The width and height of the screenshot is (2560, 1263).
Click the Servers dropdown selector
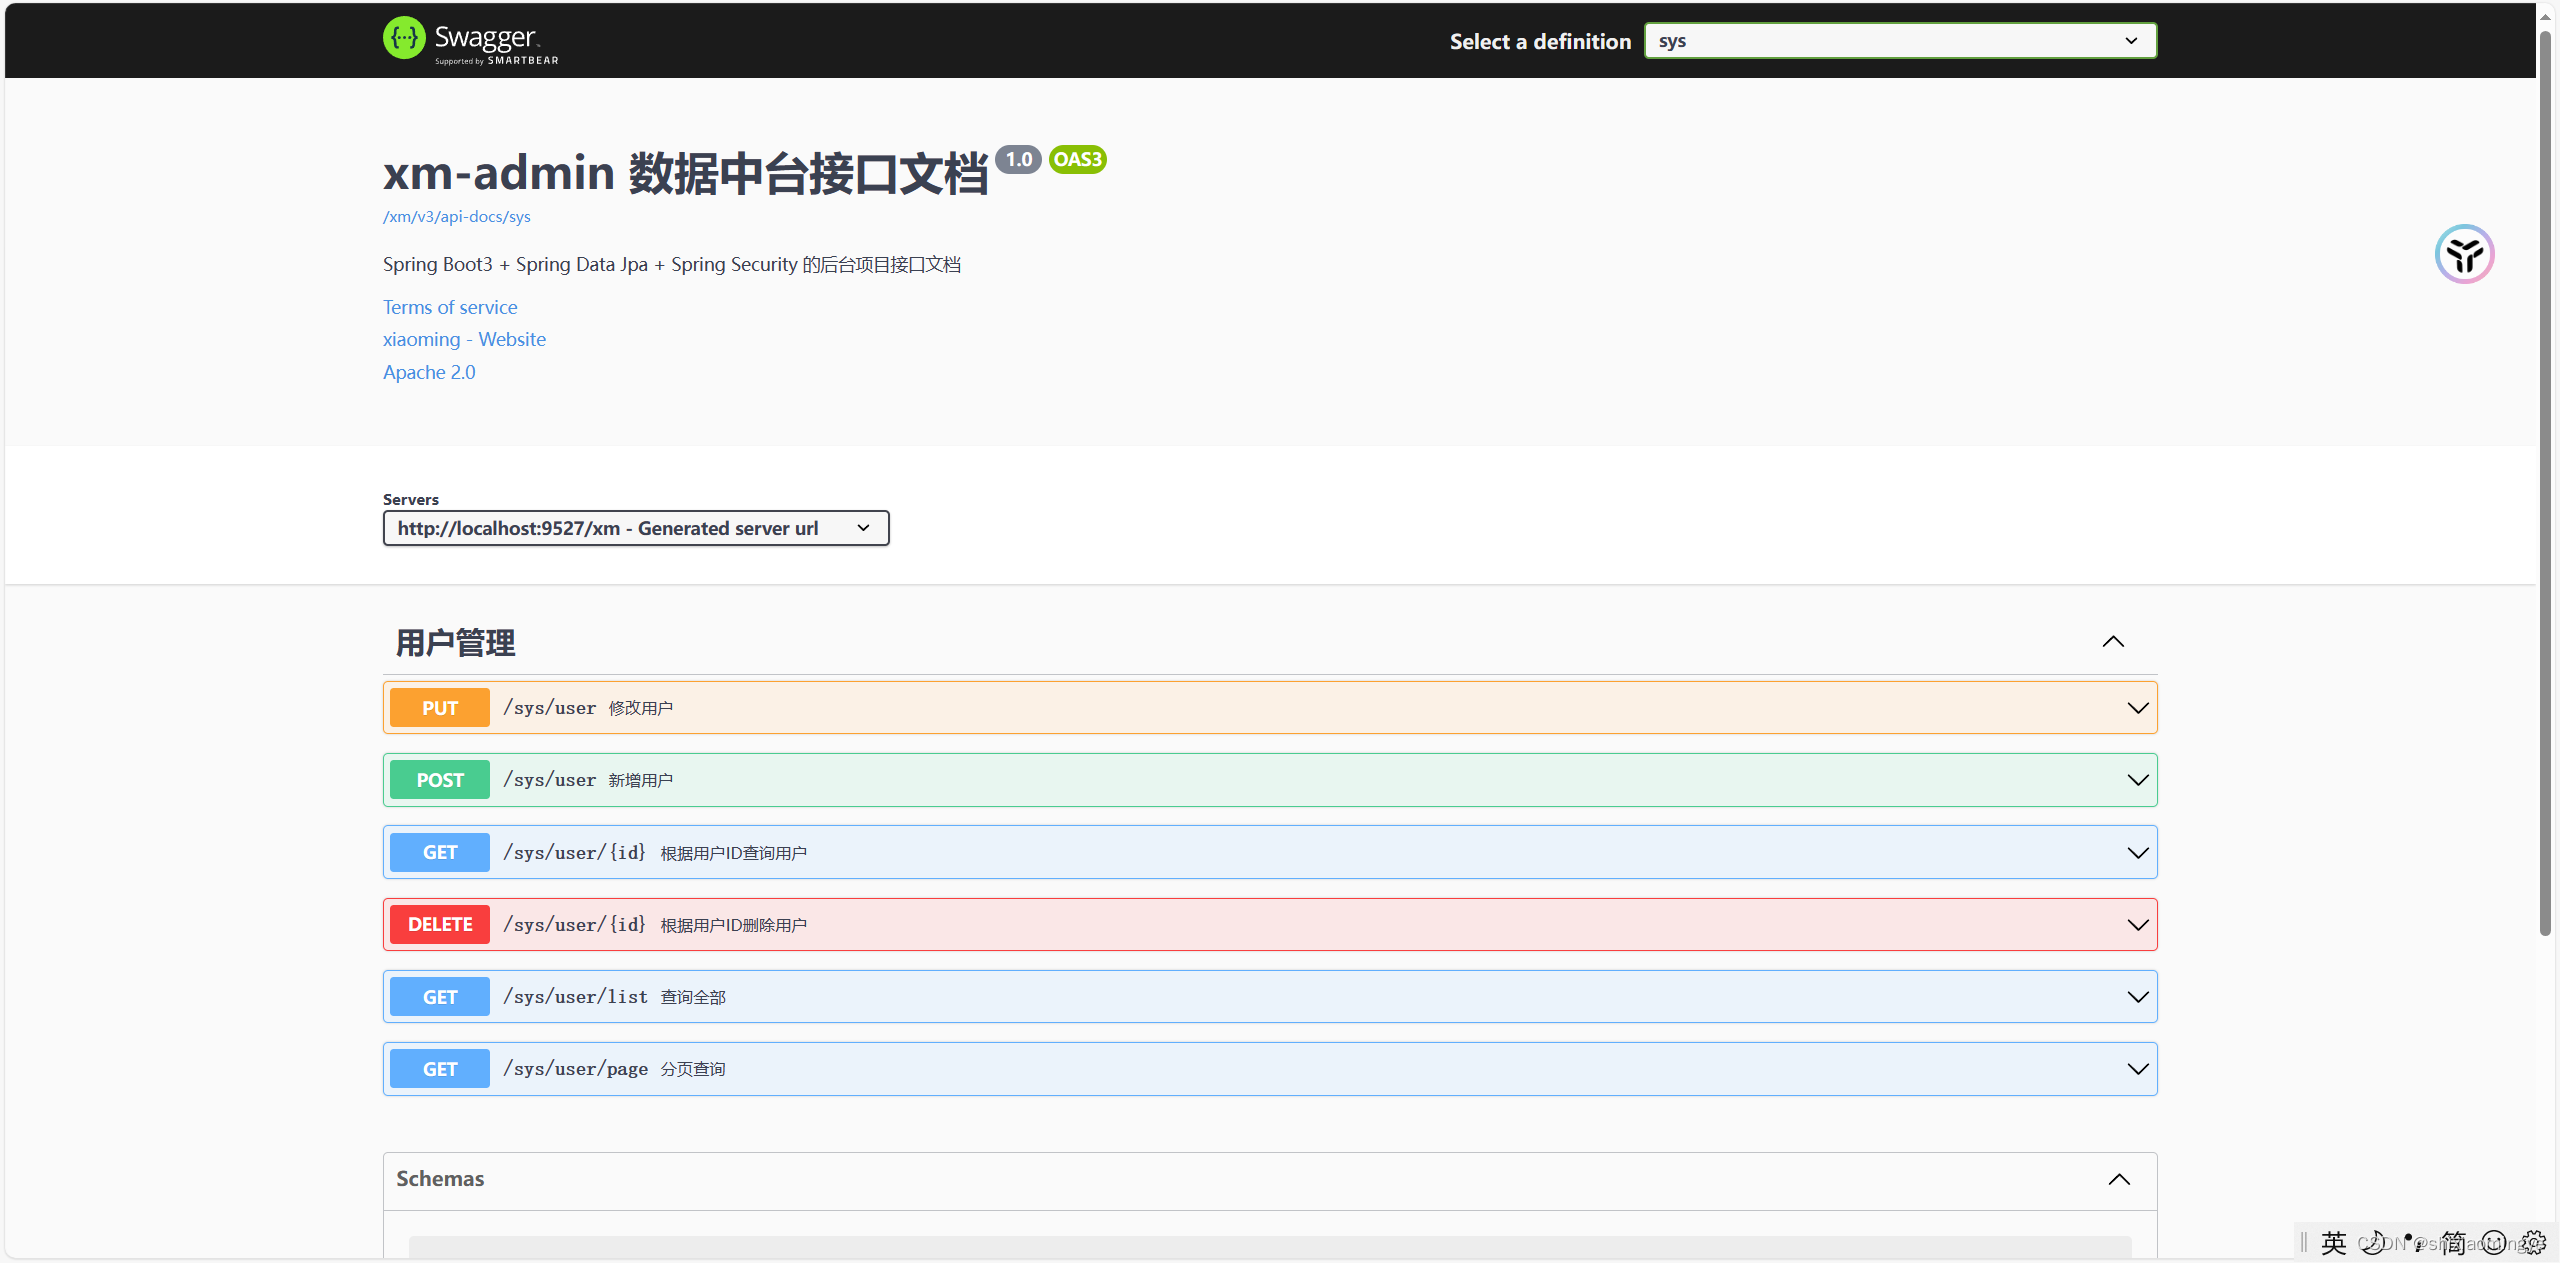tap(633, 529)
